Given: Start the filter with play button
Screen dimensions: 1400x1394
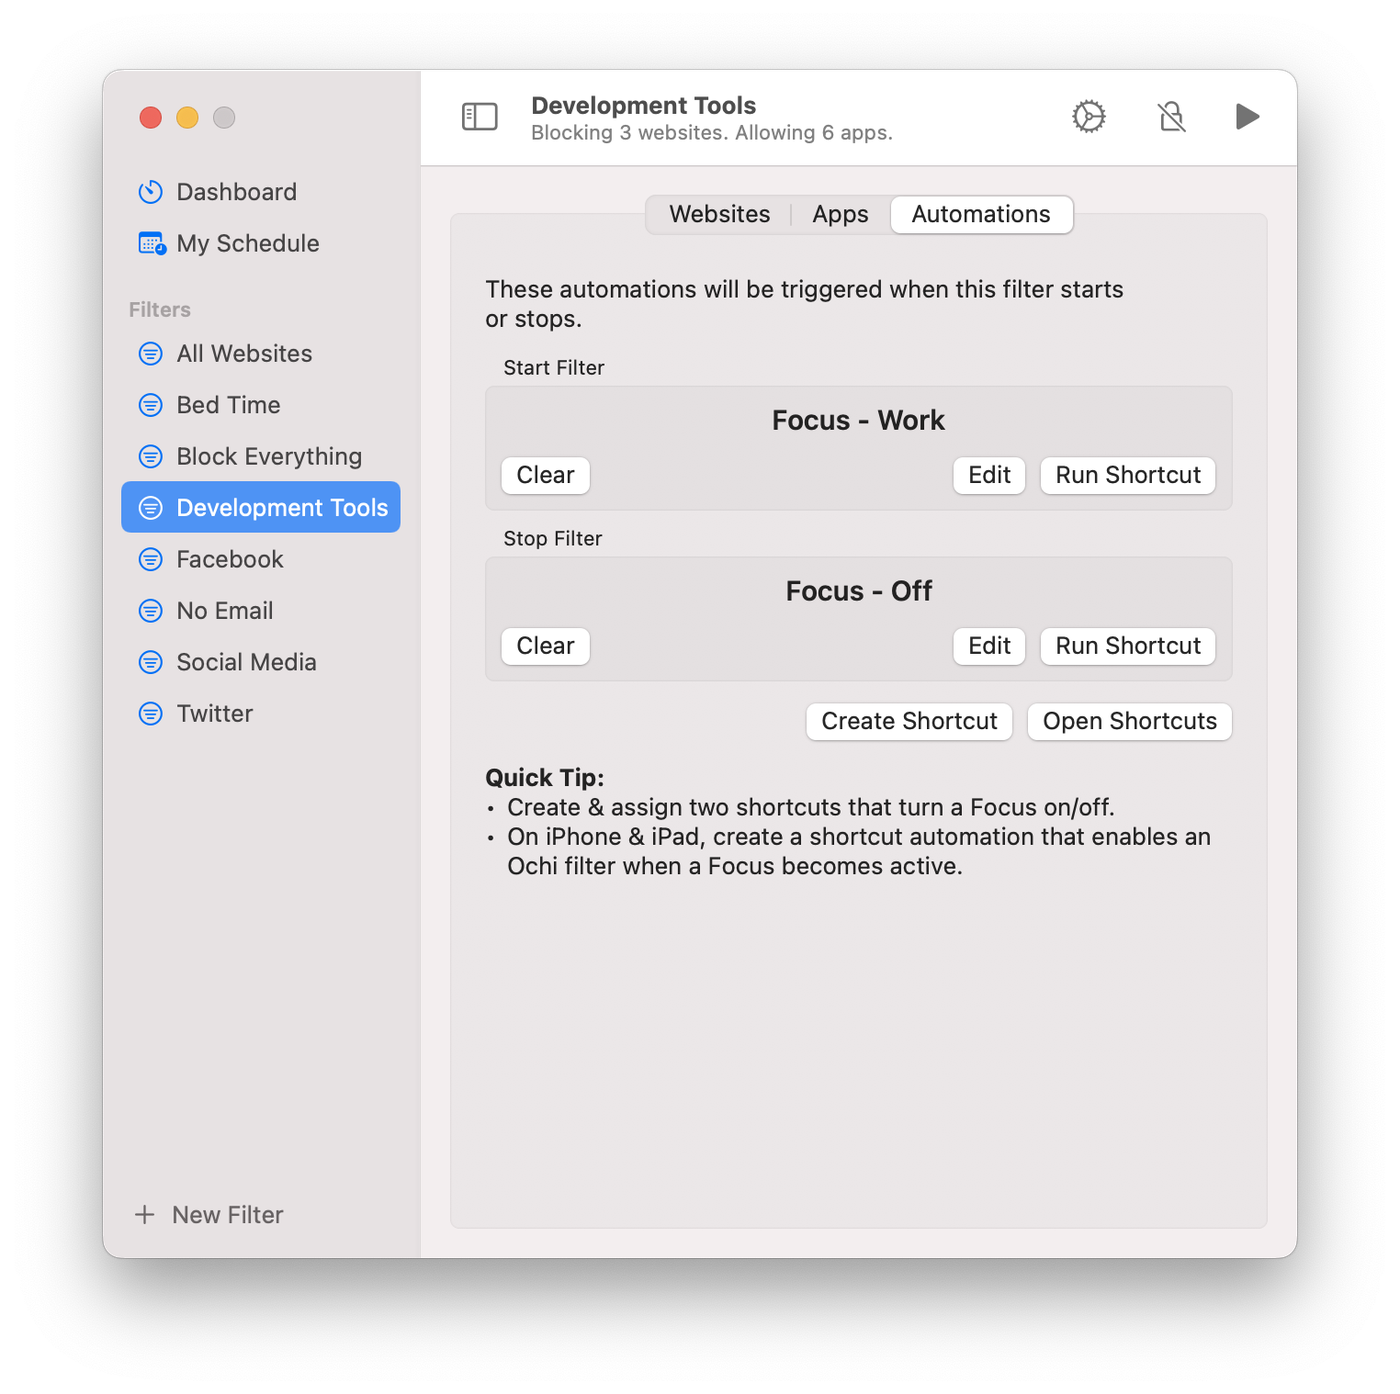Looking at the screenshot, I should 1246,117.
